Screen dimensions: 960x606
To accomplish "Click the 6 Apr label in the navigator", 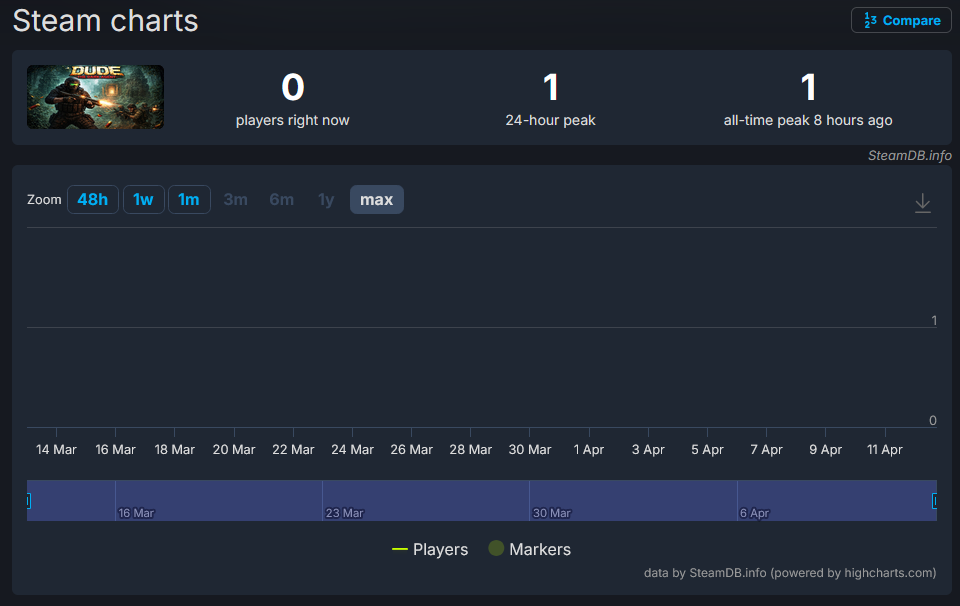I will tap(754, 513).
